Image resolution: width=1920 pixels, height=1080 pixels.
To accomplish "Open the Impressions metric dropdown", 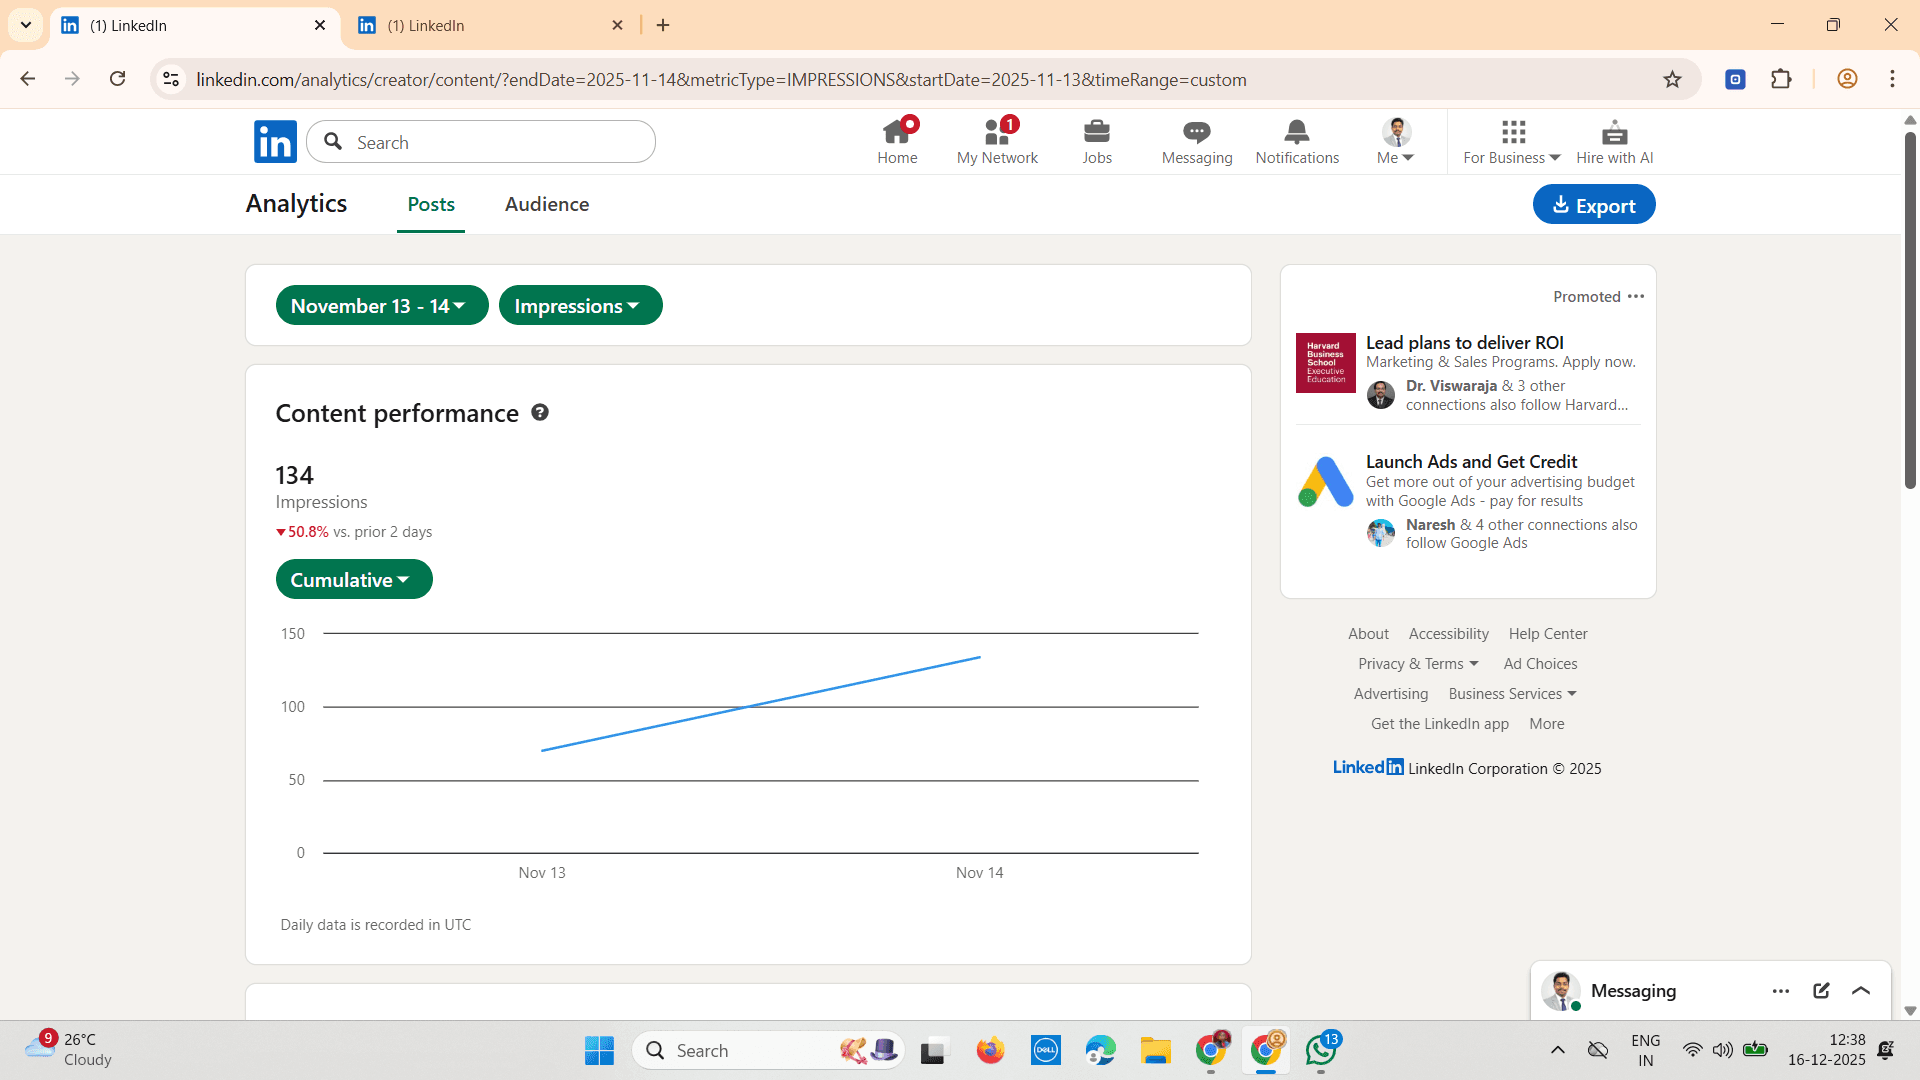I will [580, 306].
